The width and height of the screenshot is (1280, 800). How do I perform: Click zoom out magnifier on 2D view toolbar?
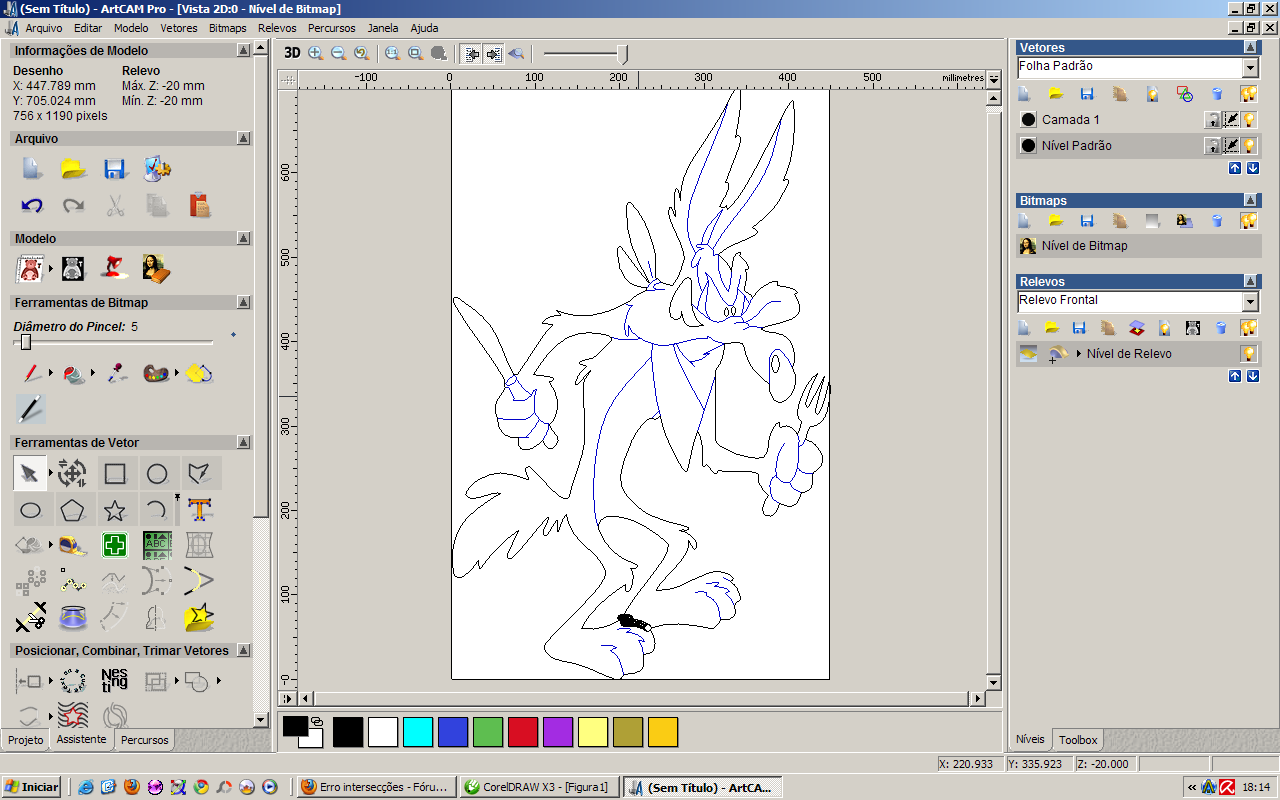(338, 53)
